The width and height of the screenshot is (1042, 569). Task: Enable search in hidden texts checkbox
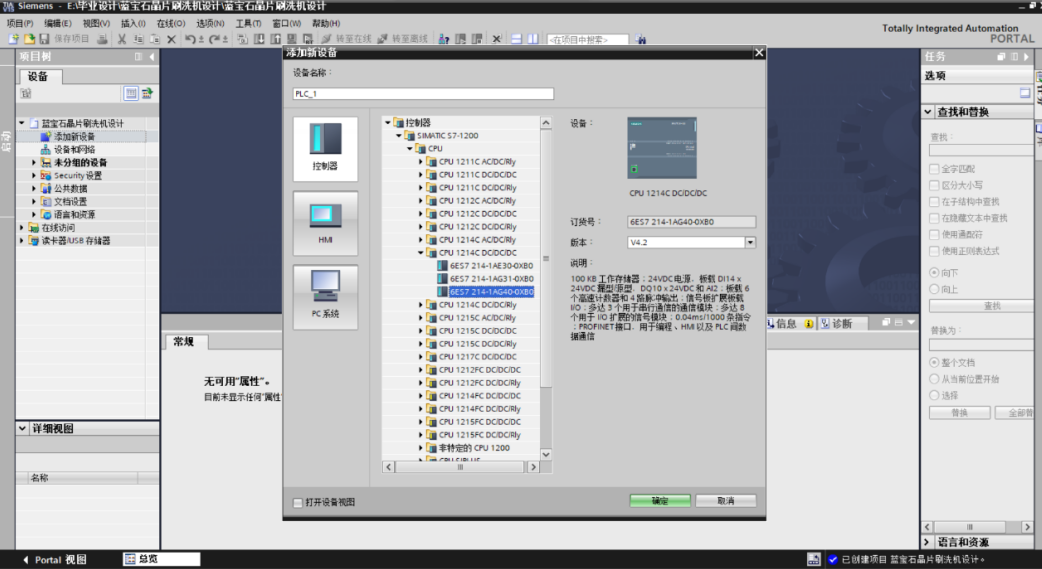934,218
